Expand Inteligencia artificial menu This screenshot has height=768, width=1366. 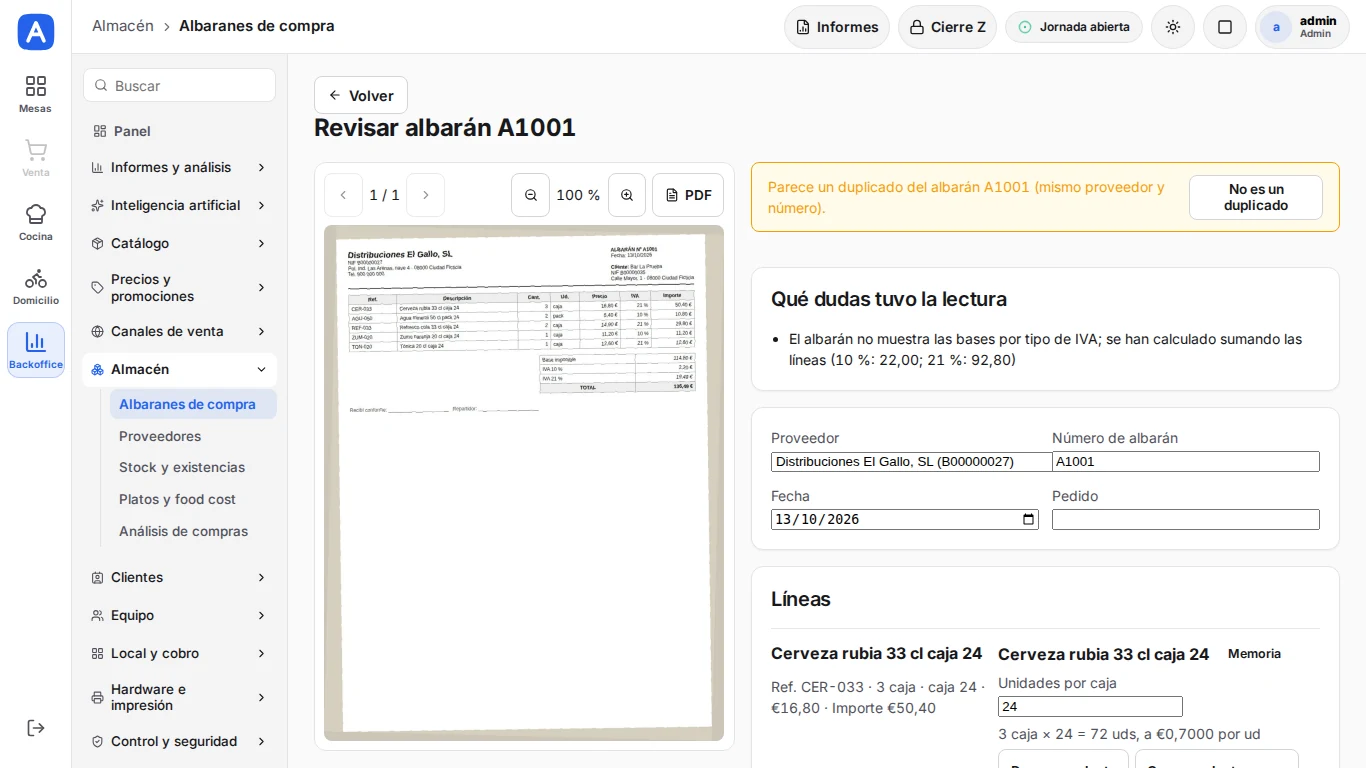(180, 205)
